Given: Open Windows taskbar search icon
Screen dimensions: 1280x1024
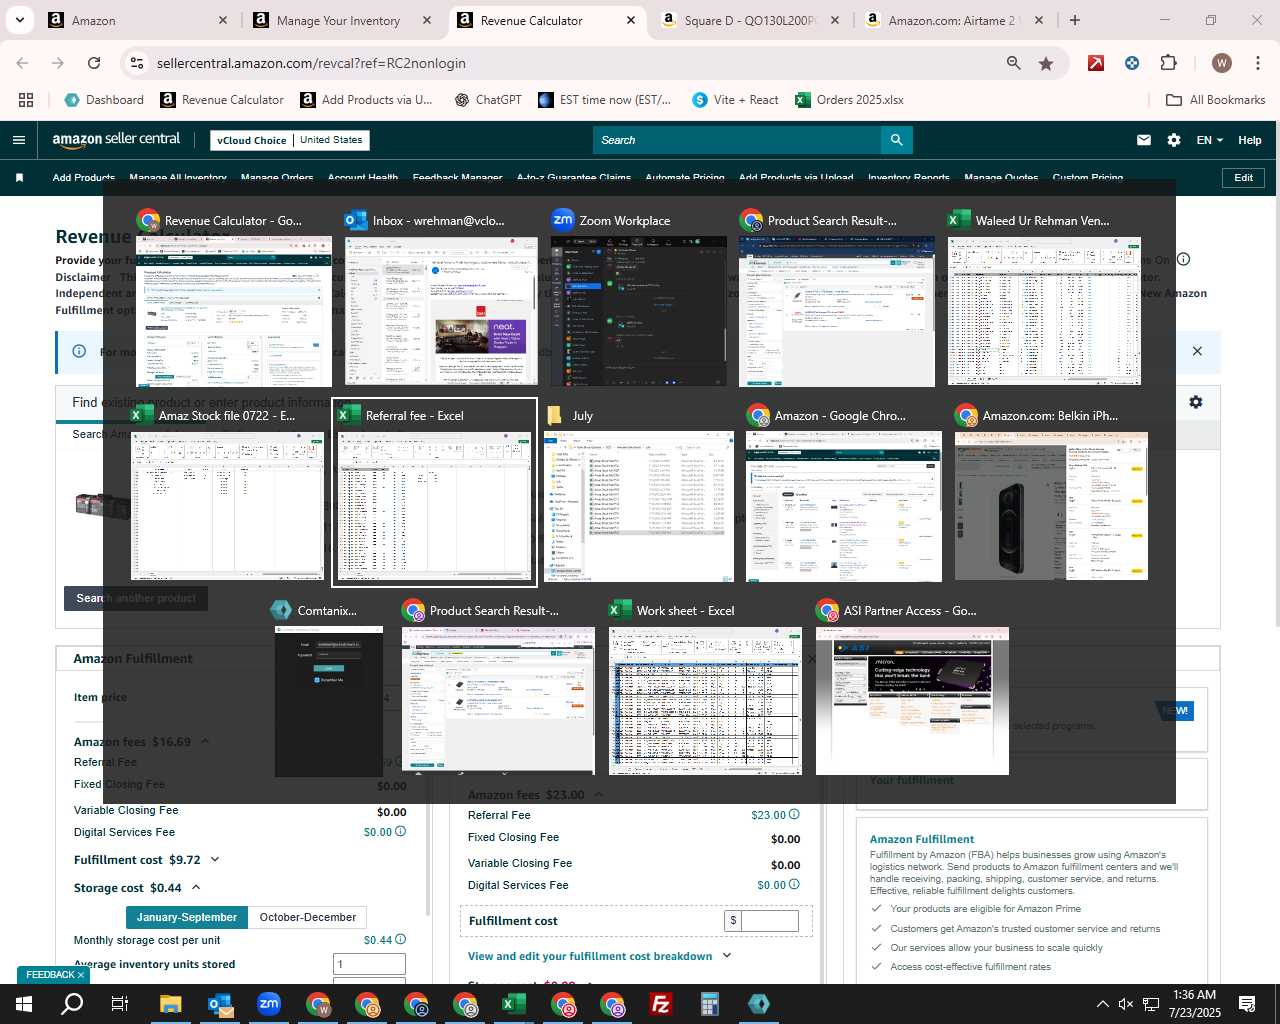Looking at the screenshot, I should (x=72, y=1004).
